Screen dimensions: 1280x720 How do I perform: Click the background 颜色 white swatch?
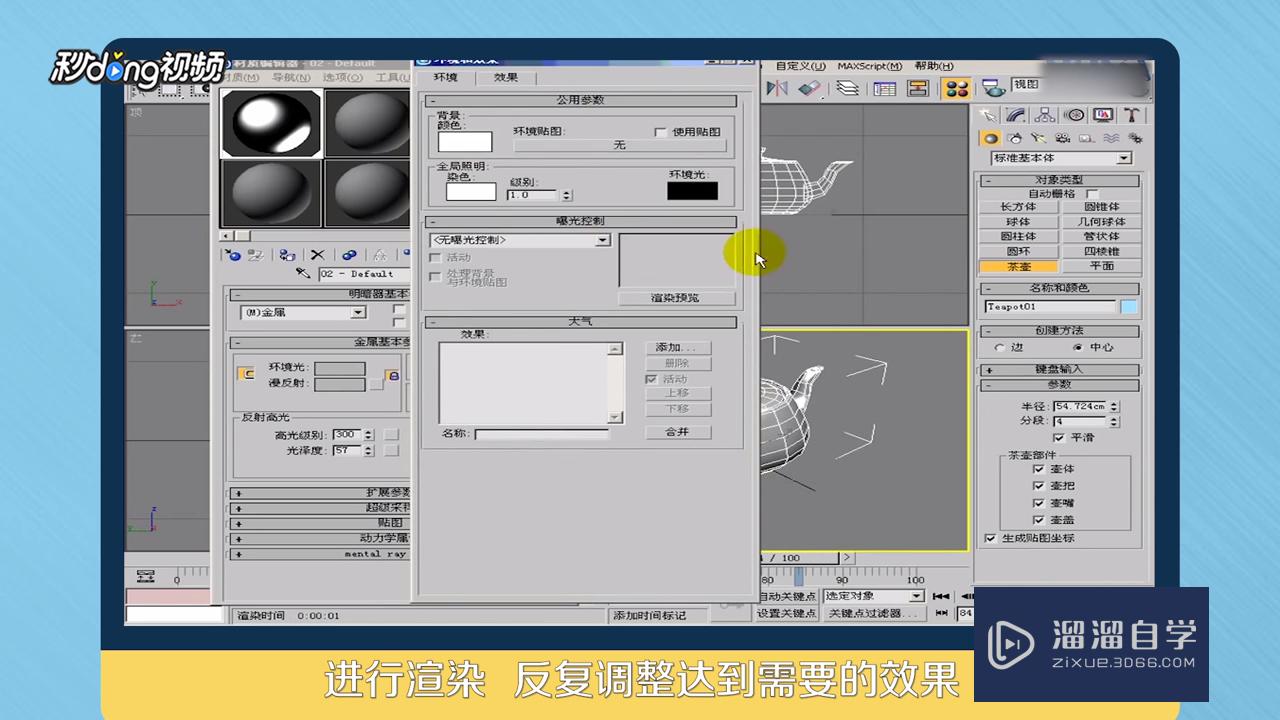point(466,142)
